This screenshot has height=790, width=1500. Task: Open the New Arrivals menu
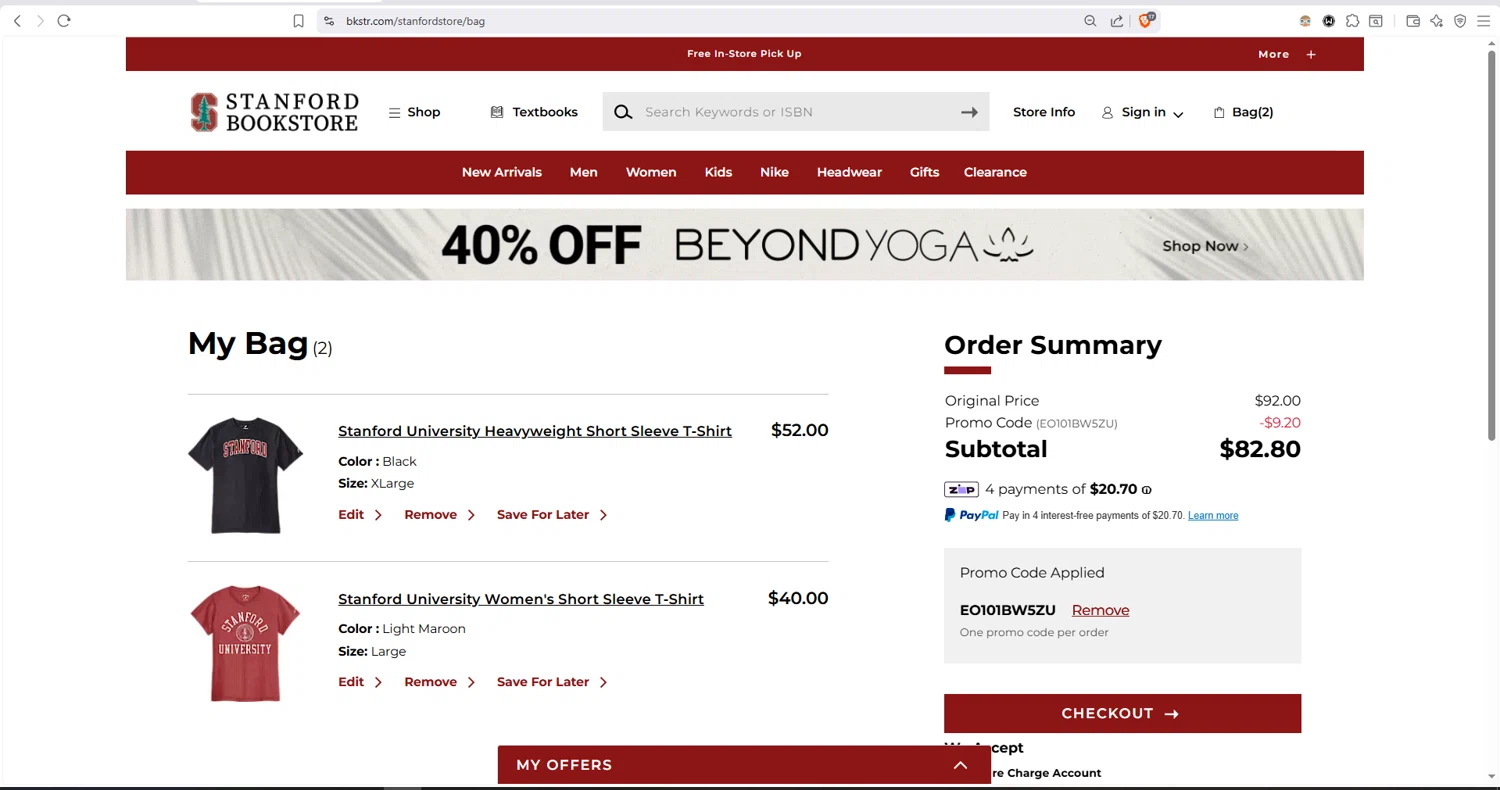click(501, 172)
